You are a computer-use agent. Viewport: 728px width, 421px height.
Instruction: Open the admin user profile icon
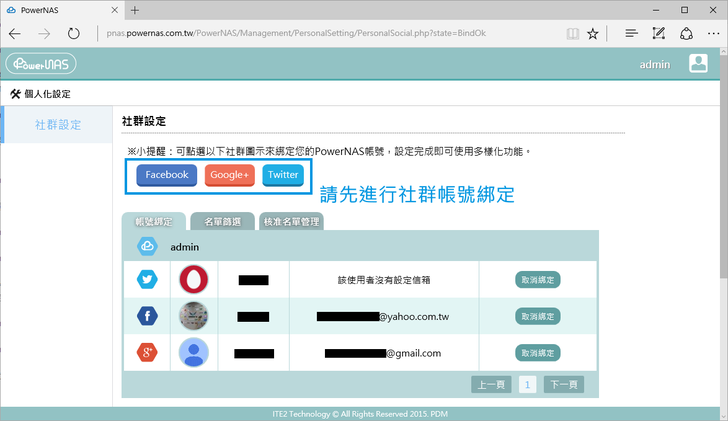pos(698,63)
